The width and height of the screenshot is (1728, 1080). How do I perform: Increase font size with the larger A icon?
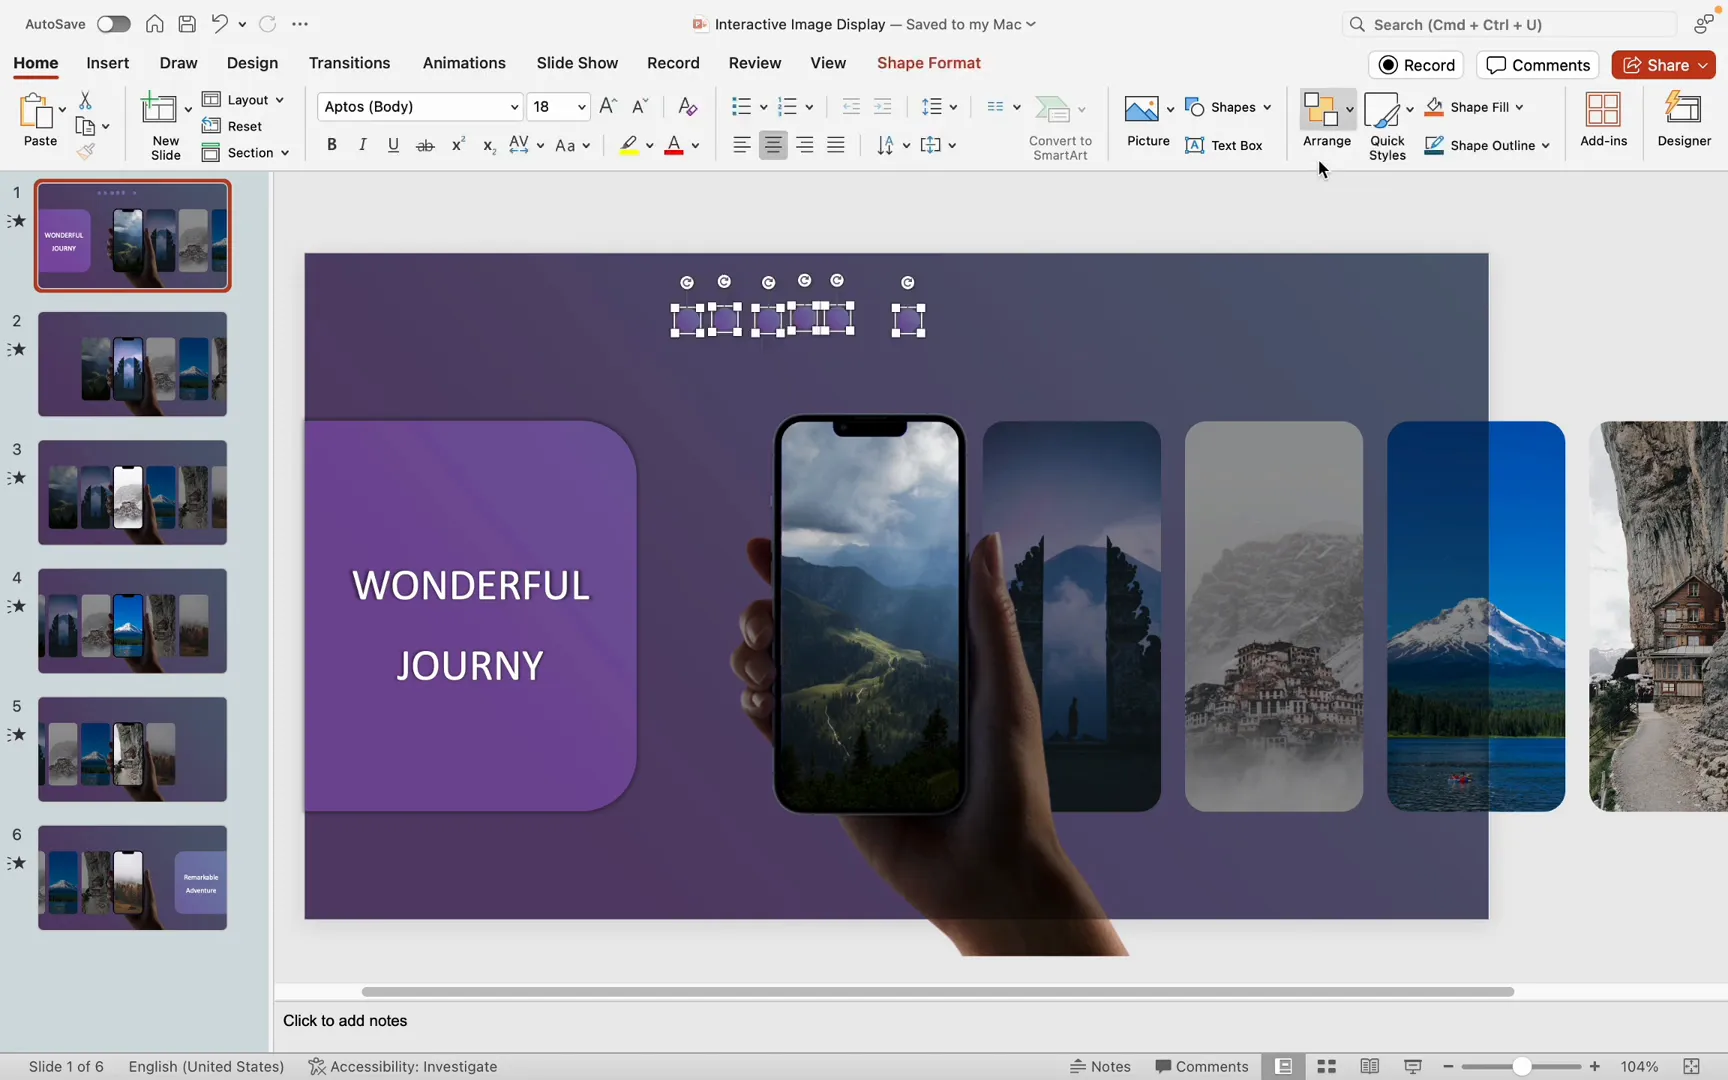[x=608, y=106]
